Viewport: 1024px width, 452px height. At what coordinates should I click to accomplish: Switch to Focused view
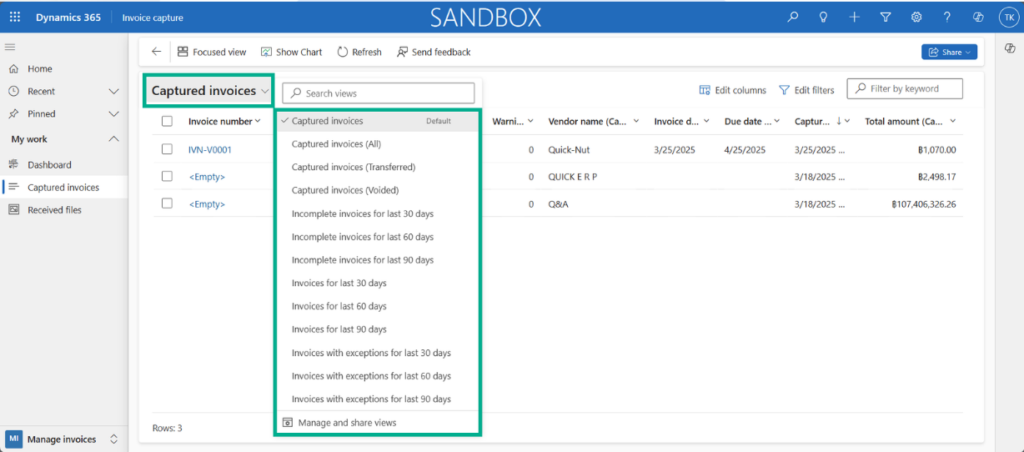coord(212,52)
